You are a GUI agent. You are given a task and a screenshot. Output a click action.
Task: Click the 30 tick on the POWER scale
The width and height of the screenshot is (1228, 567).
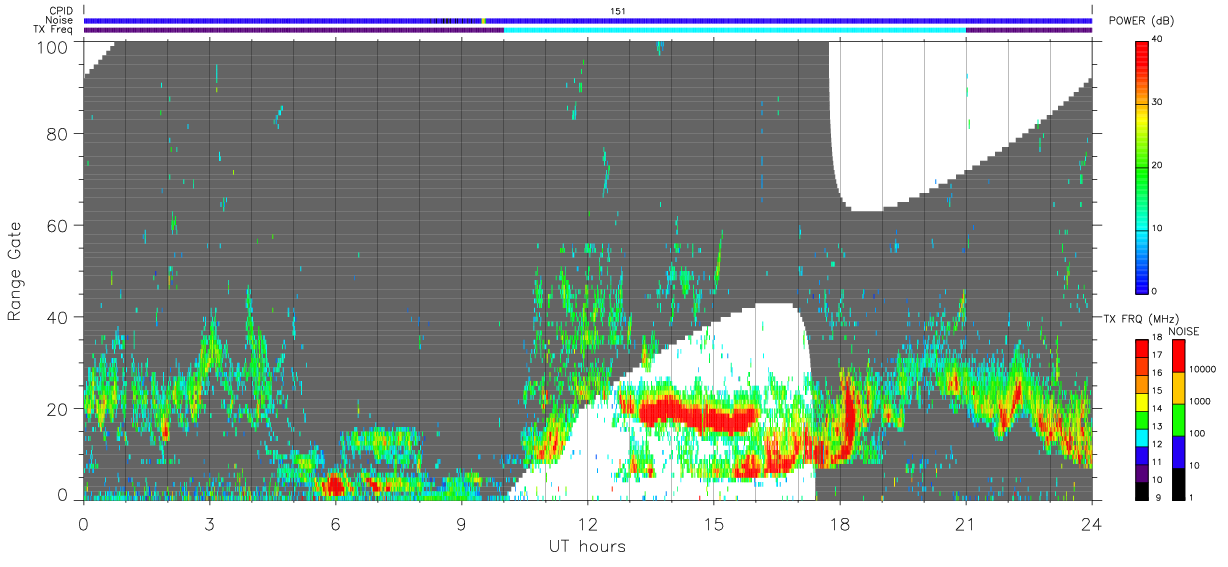click(1159, 103)
